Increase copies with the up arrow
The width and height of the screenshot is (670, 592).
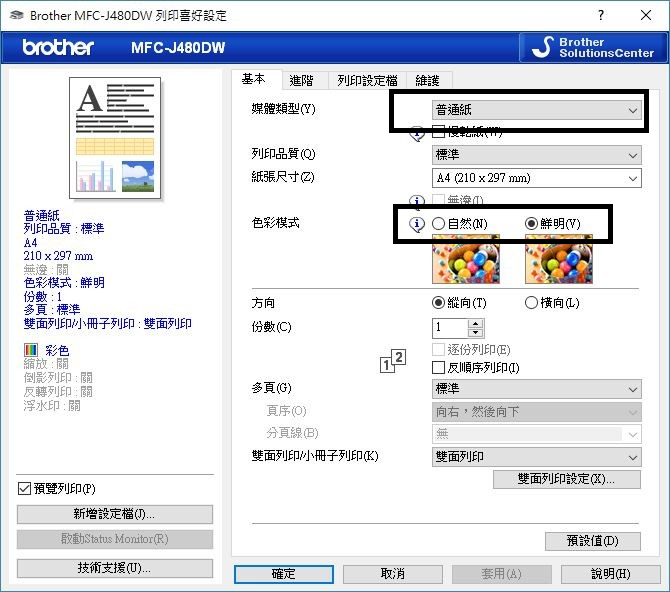(476, 324)
